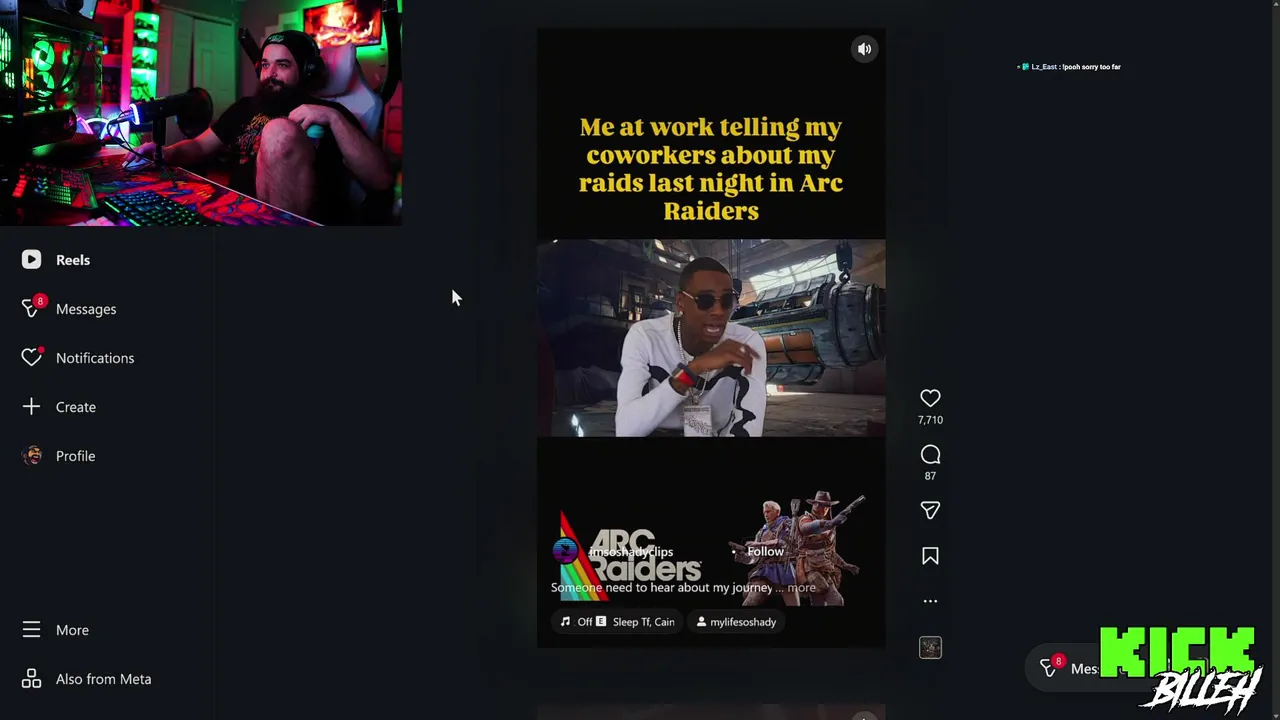Mute reel audio speaker toggle

(x=864, y=49)
